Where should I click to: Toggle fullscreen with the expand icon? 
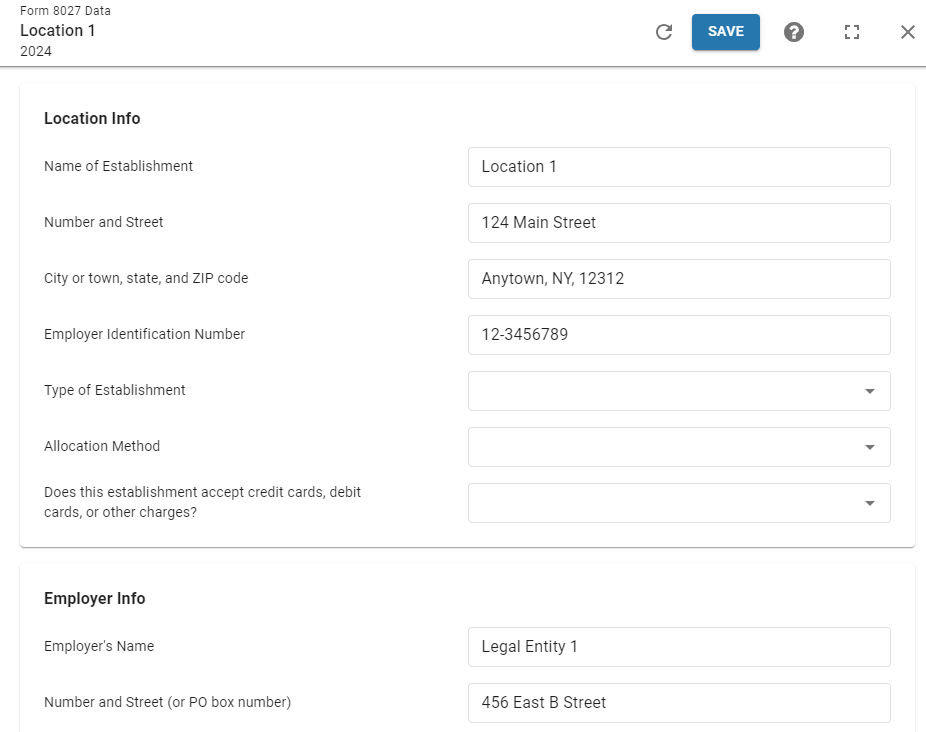pos(852,32)
